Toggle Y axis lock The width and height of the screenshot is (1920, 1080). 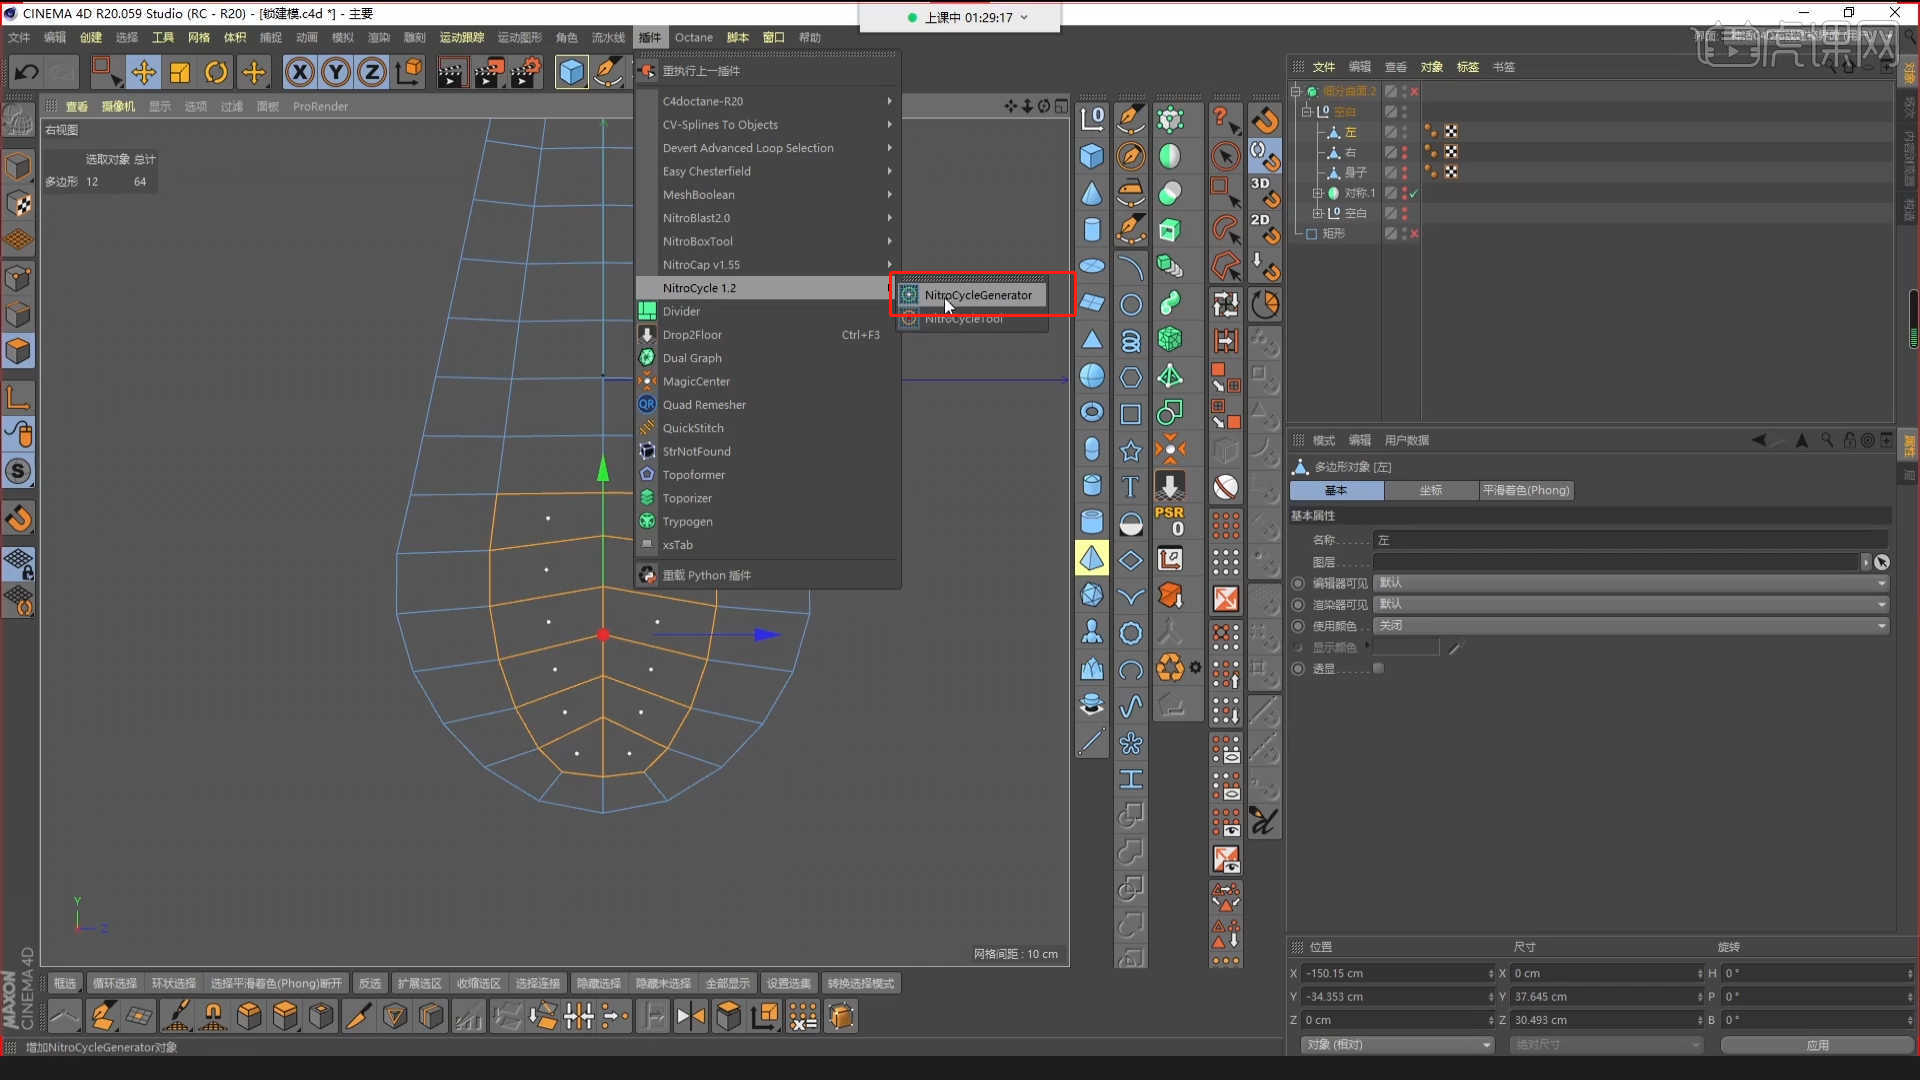336,72
